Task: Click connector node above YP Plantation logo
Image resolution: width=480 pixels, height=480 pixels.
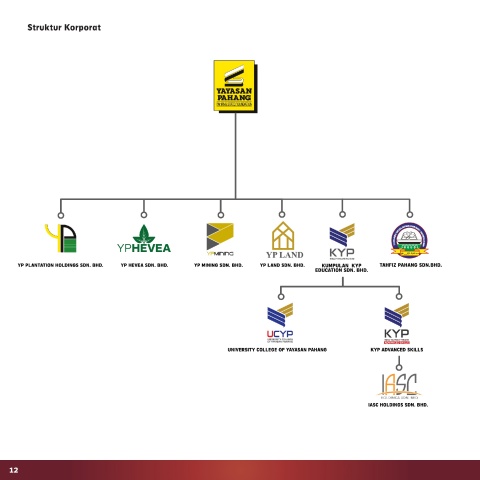Action: pyautogui.click(x=61, y=215)
